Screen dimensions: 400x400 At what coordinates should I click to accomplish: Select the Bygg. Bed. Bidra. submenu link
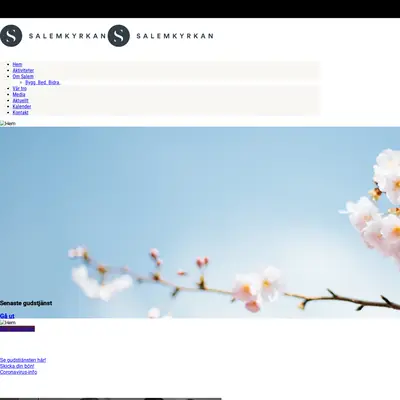point(43,82)
